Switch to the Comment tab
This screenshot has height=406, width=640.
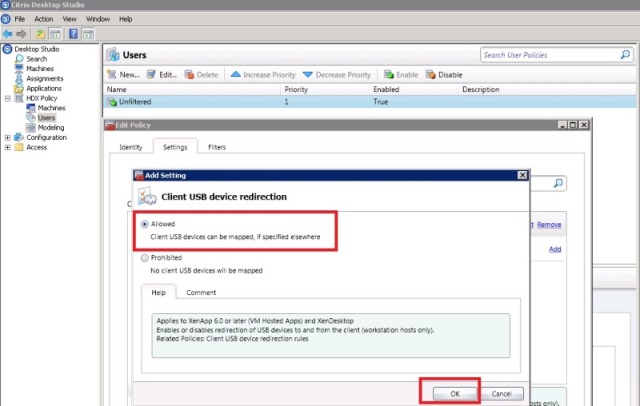point(200,292)
